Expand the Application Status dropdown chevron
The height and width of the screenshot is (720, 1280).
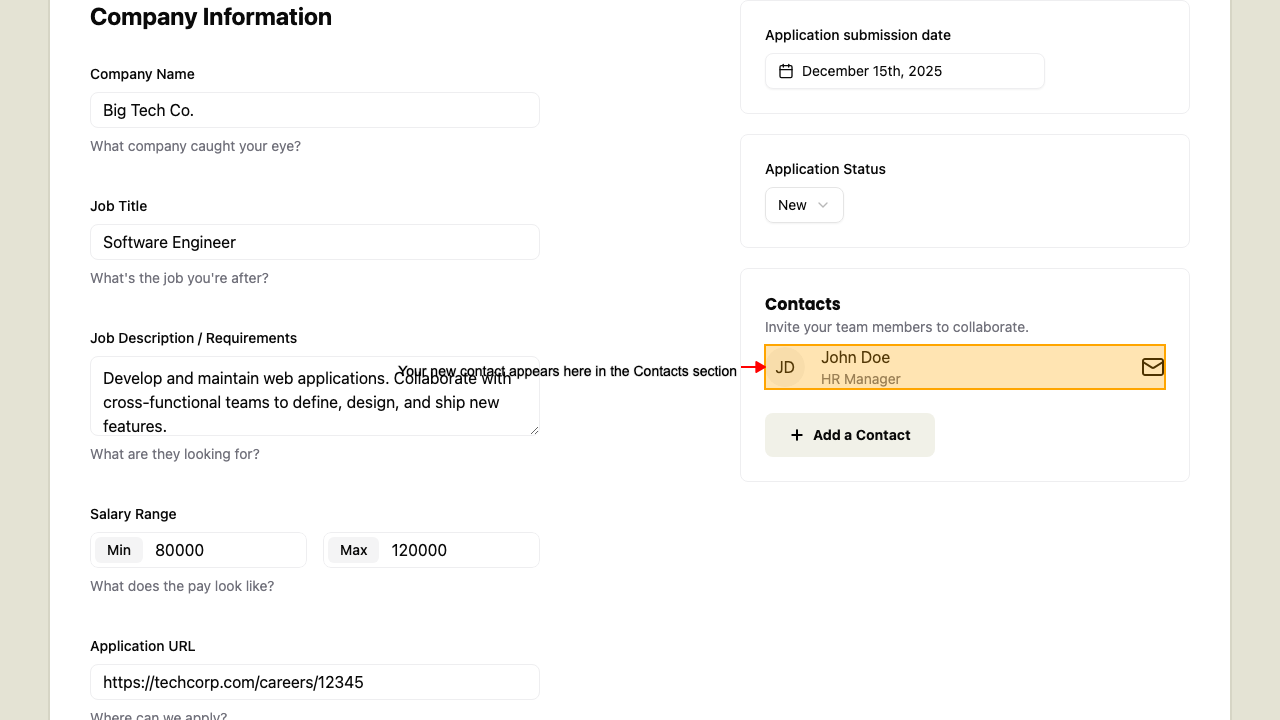click(823, 205)
